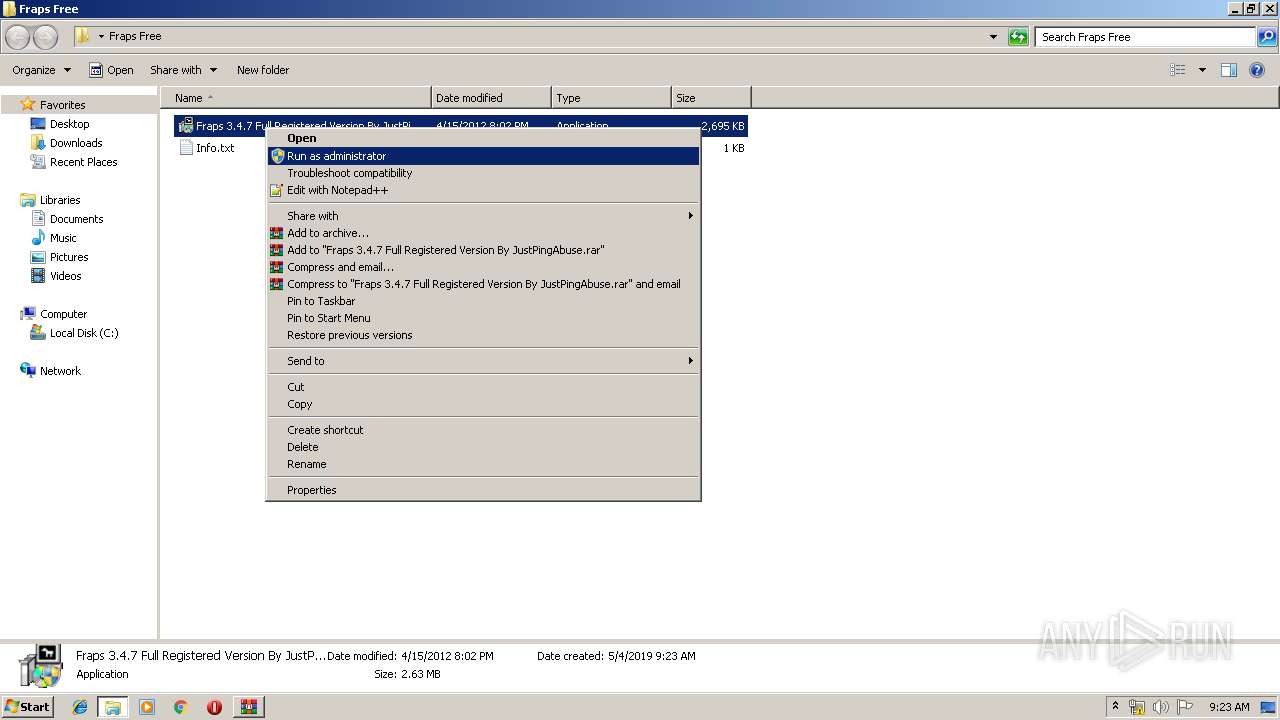
Task: Sort by Size column header
Action: click(711, 98)
